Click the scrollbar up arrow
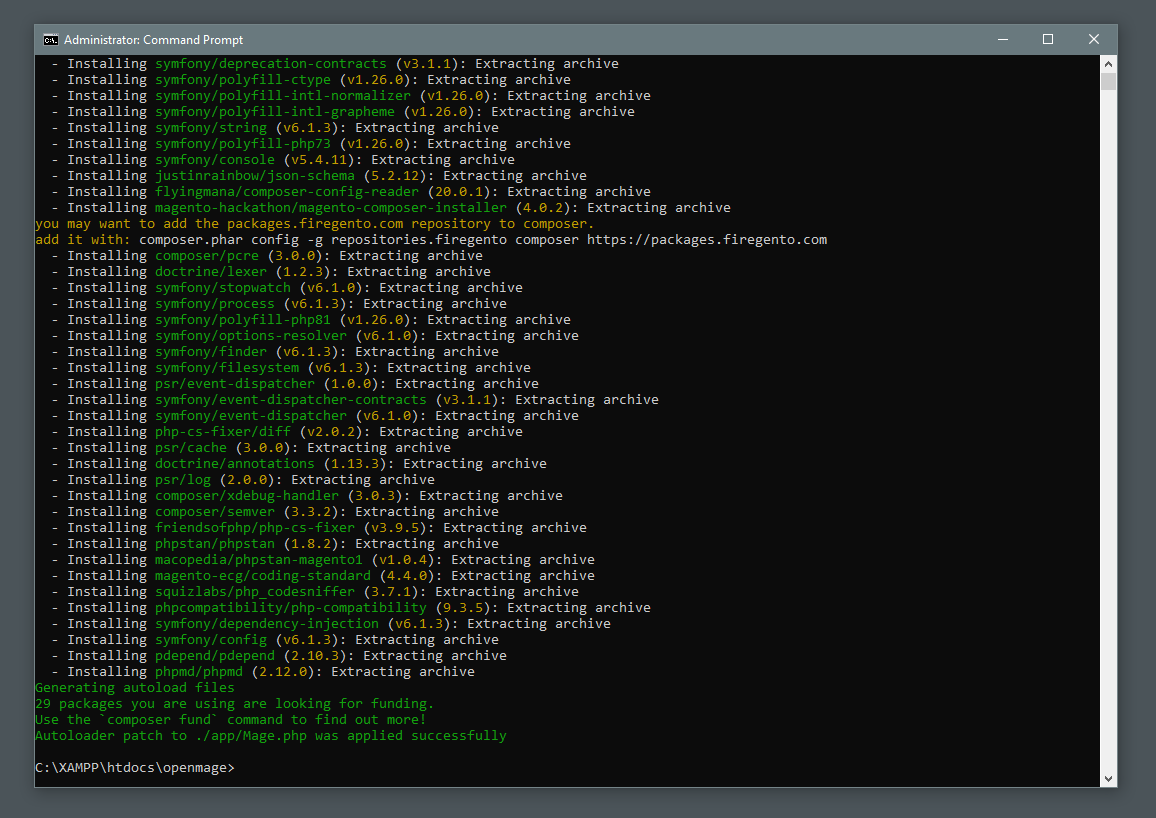The width and height of the screenshot is (1156, 818). [x=1108, y=63]
